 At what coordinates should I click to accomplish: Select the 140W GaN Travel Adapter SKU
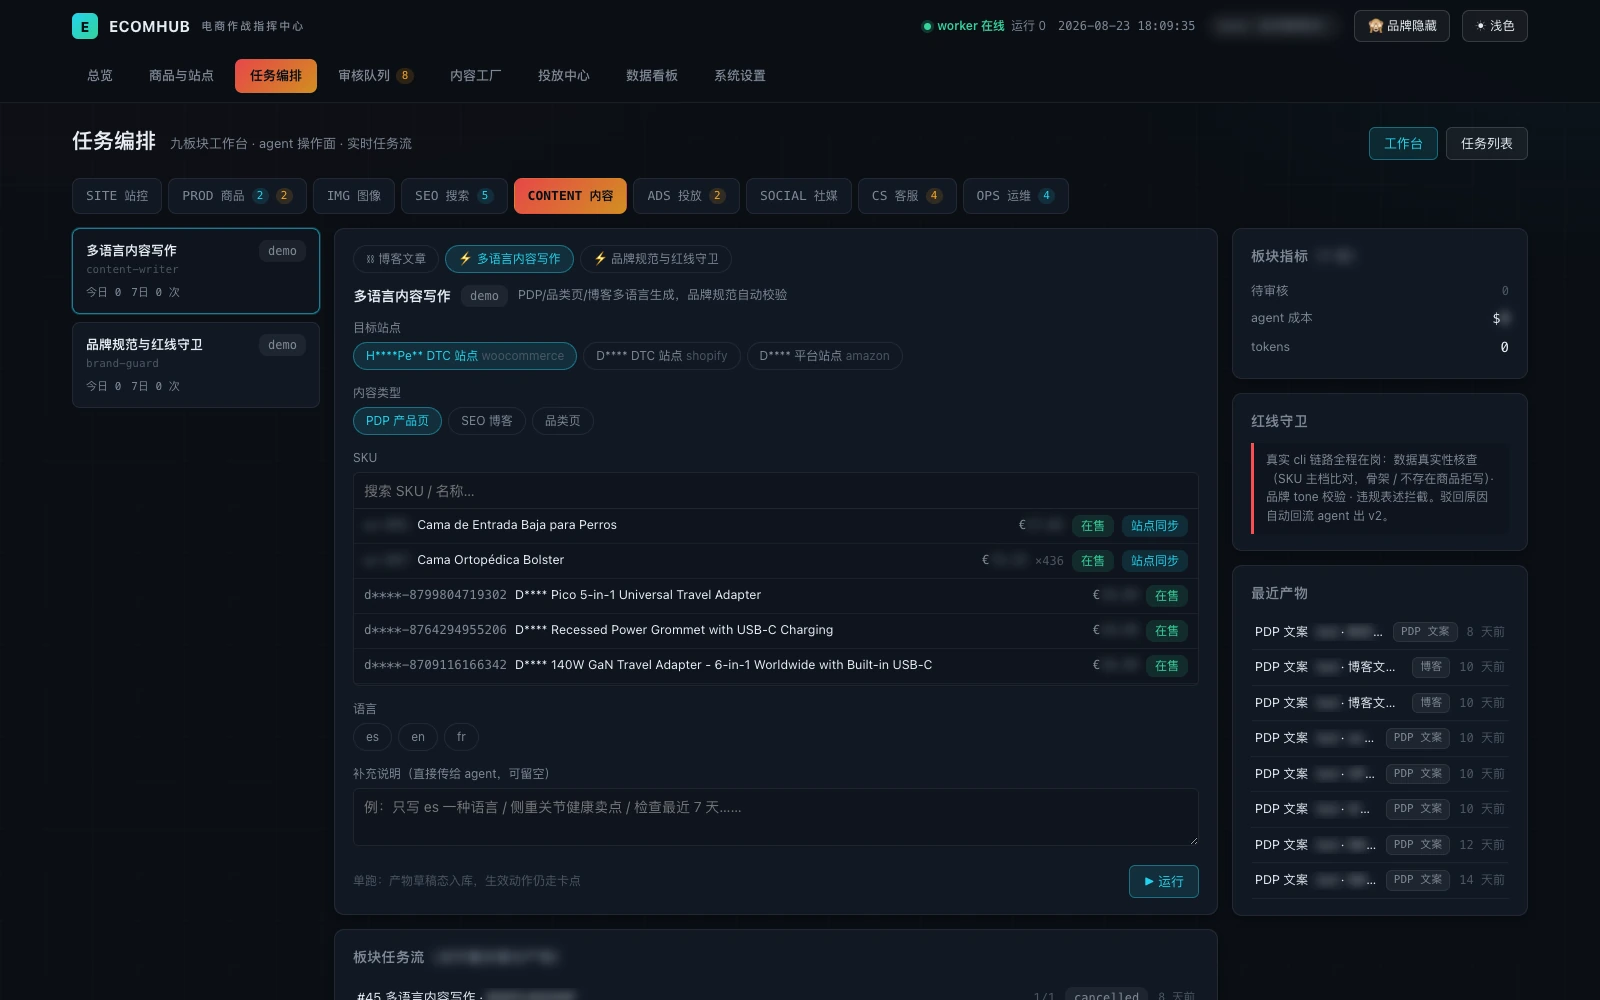[x=775, y=666]
